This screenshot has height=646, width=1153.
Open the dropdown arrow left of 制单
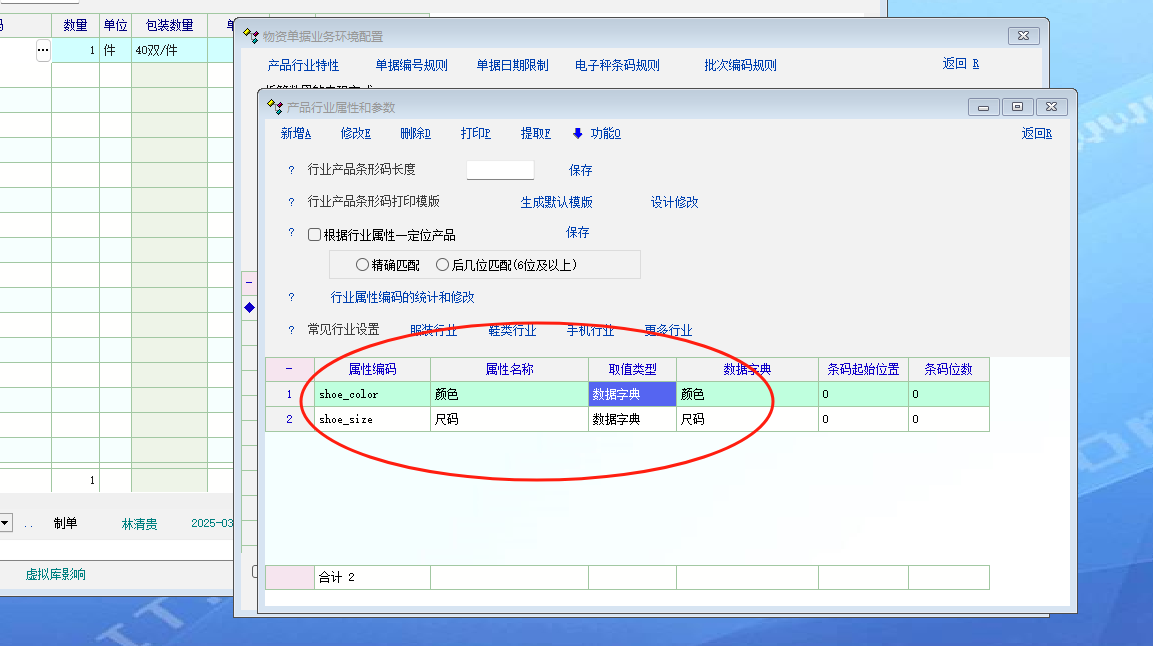tap(5, 523)
